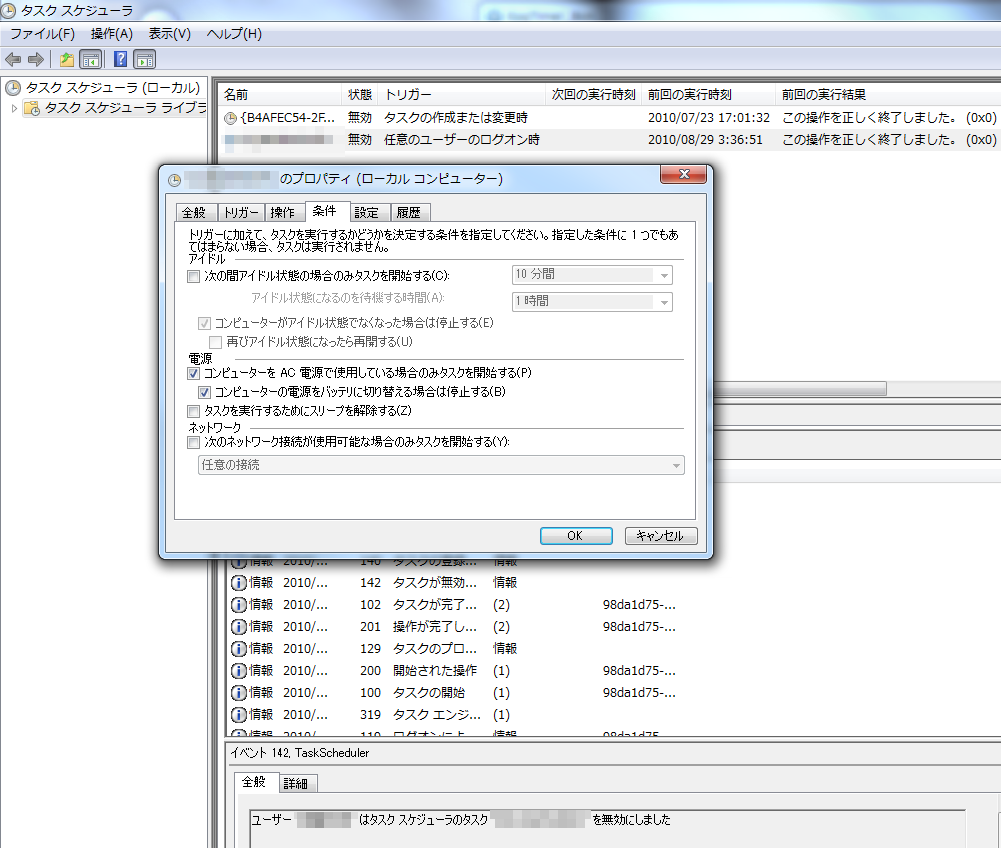Click the blue help question mark icon
This screenshot has width=1001, height=848.
pyautogui.click(x=121, y=59)
